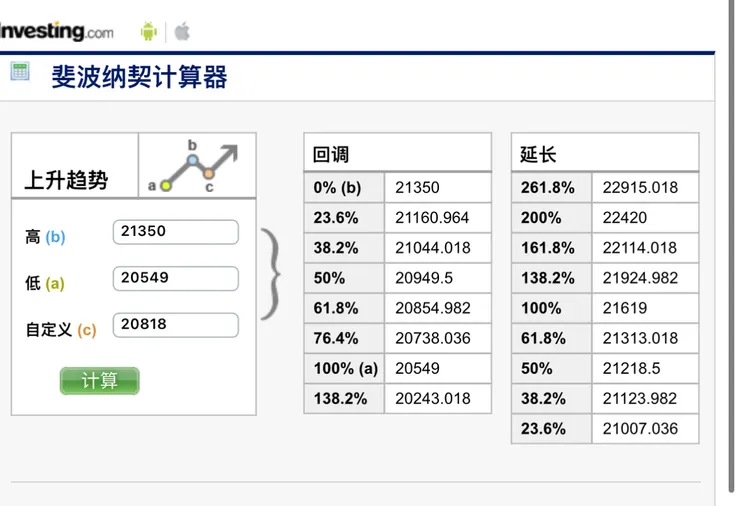740x506 pixels.
Task: Click extension value 21924.982
Action: 640,278
